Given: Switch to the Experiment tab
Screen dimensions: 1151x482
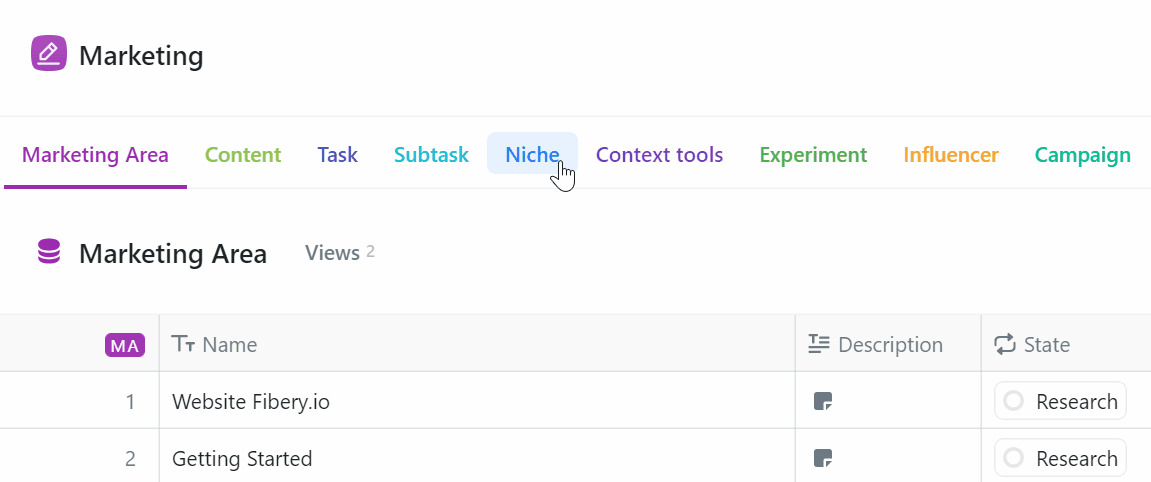Looking at the screenshot, I should [813, 155].
